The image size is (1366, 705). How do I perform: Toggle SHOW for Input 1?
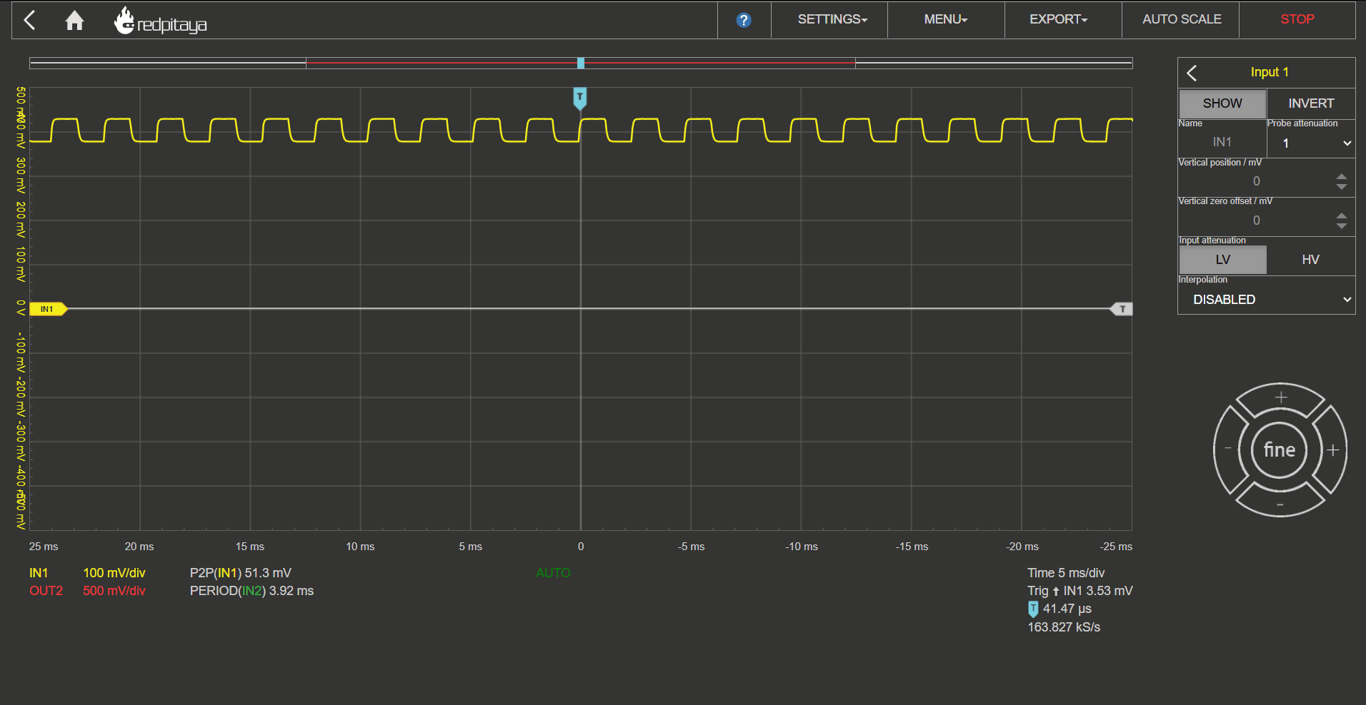click(1222, 103)
